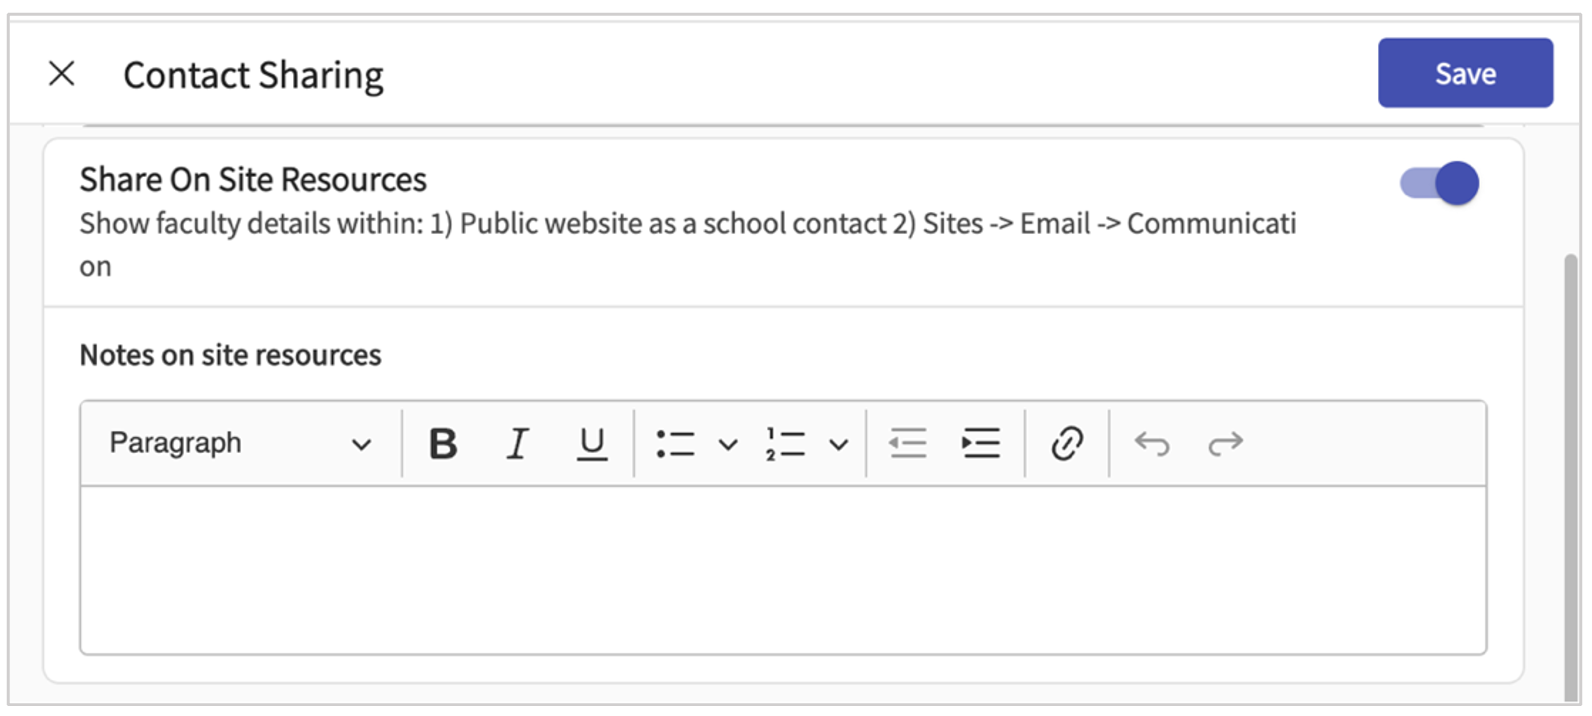Open the Paragraph style dropdown

tap(240, 443)
